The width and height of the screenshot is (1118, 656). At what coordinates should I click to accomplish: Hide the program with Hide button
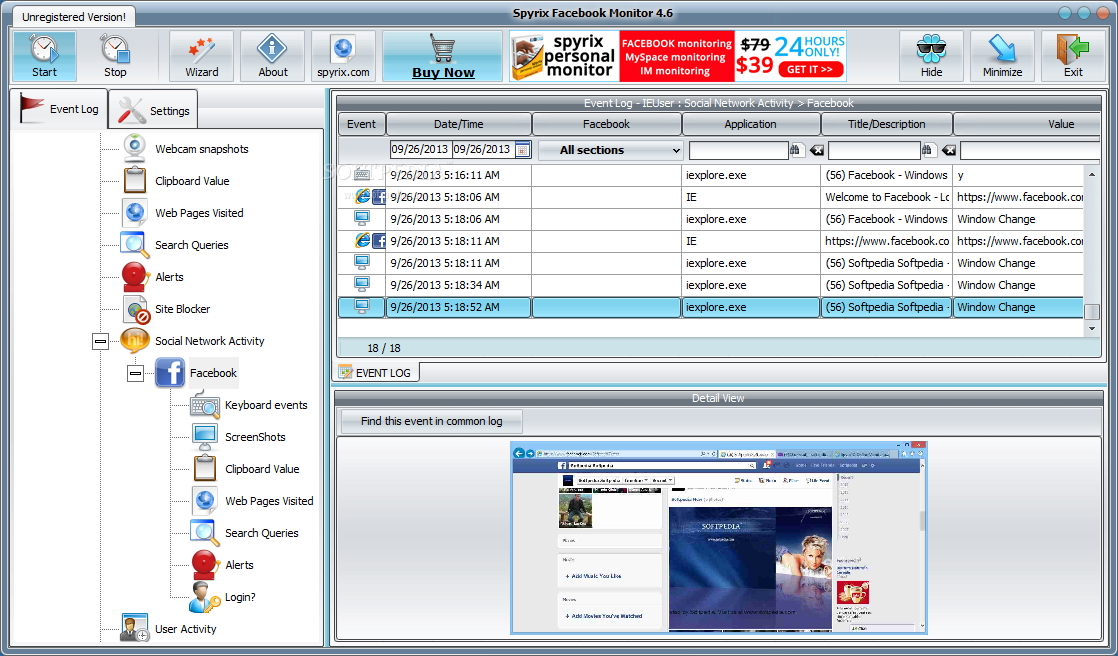(931, 56)
